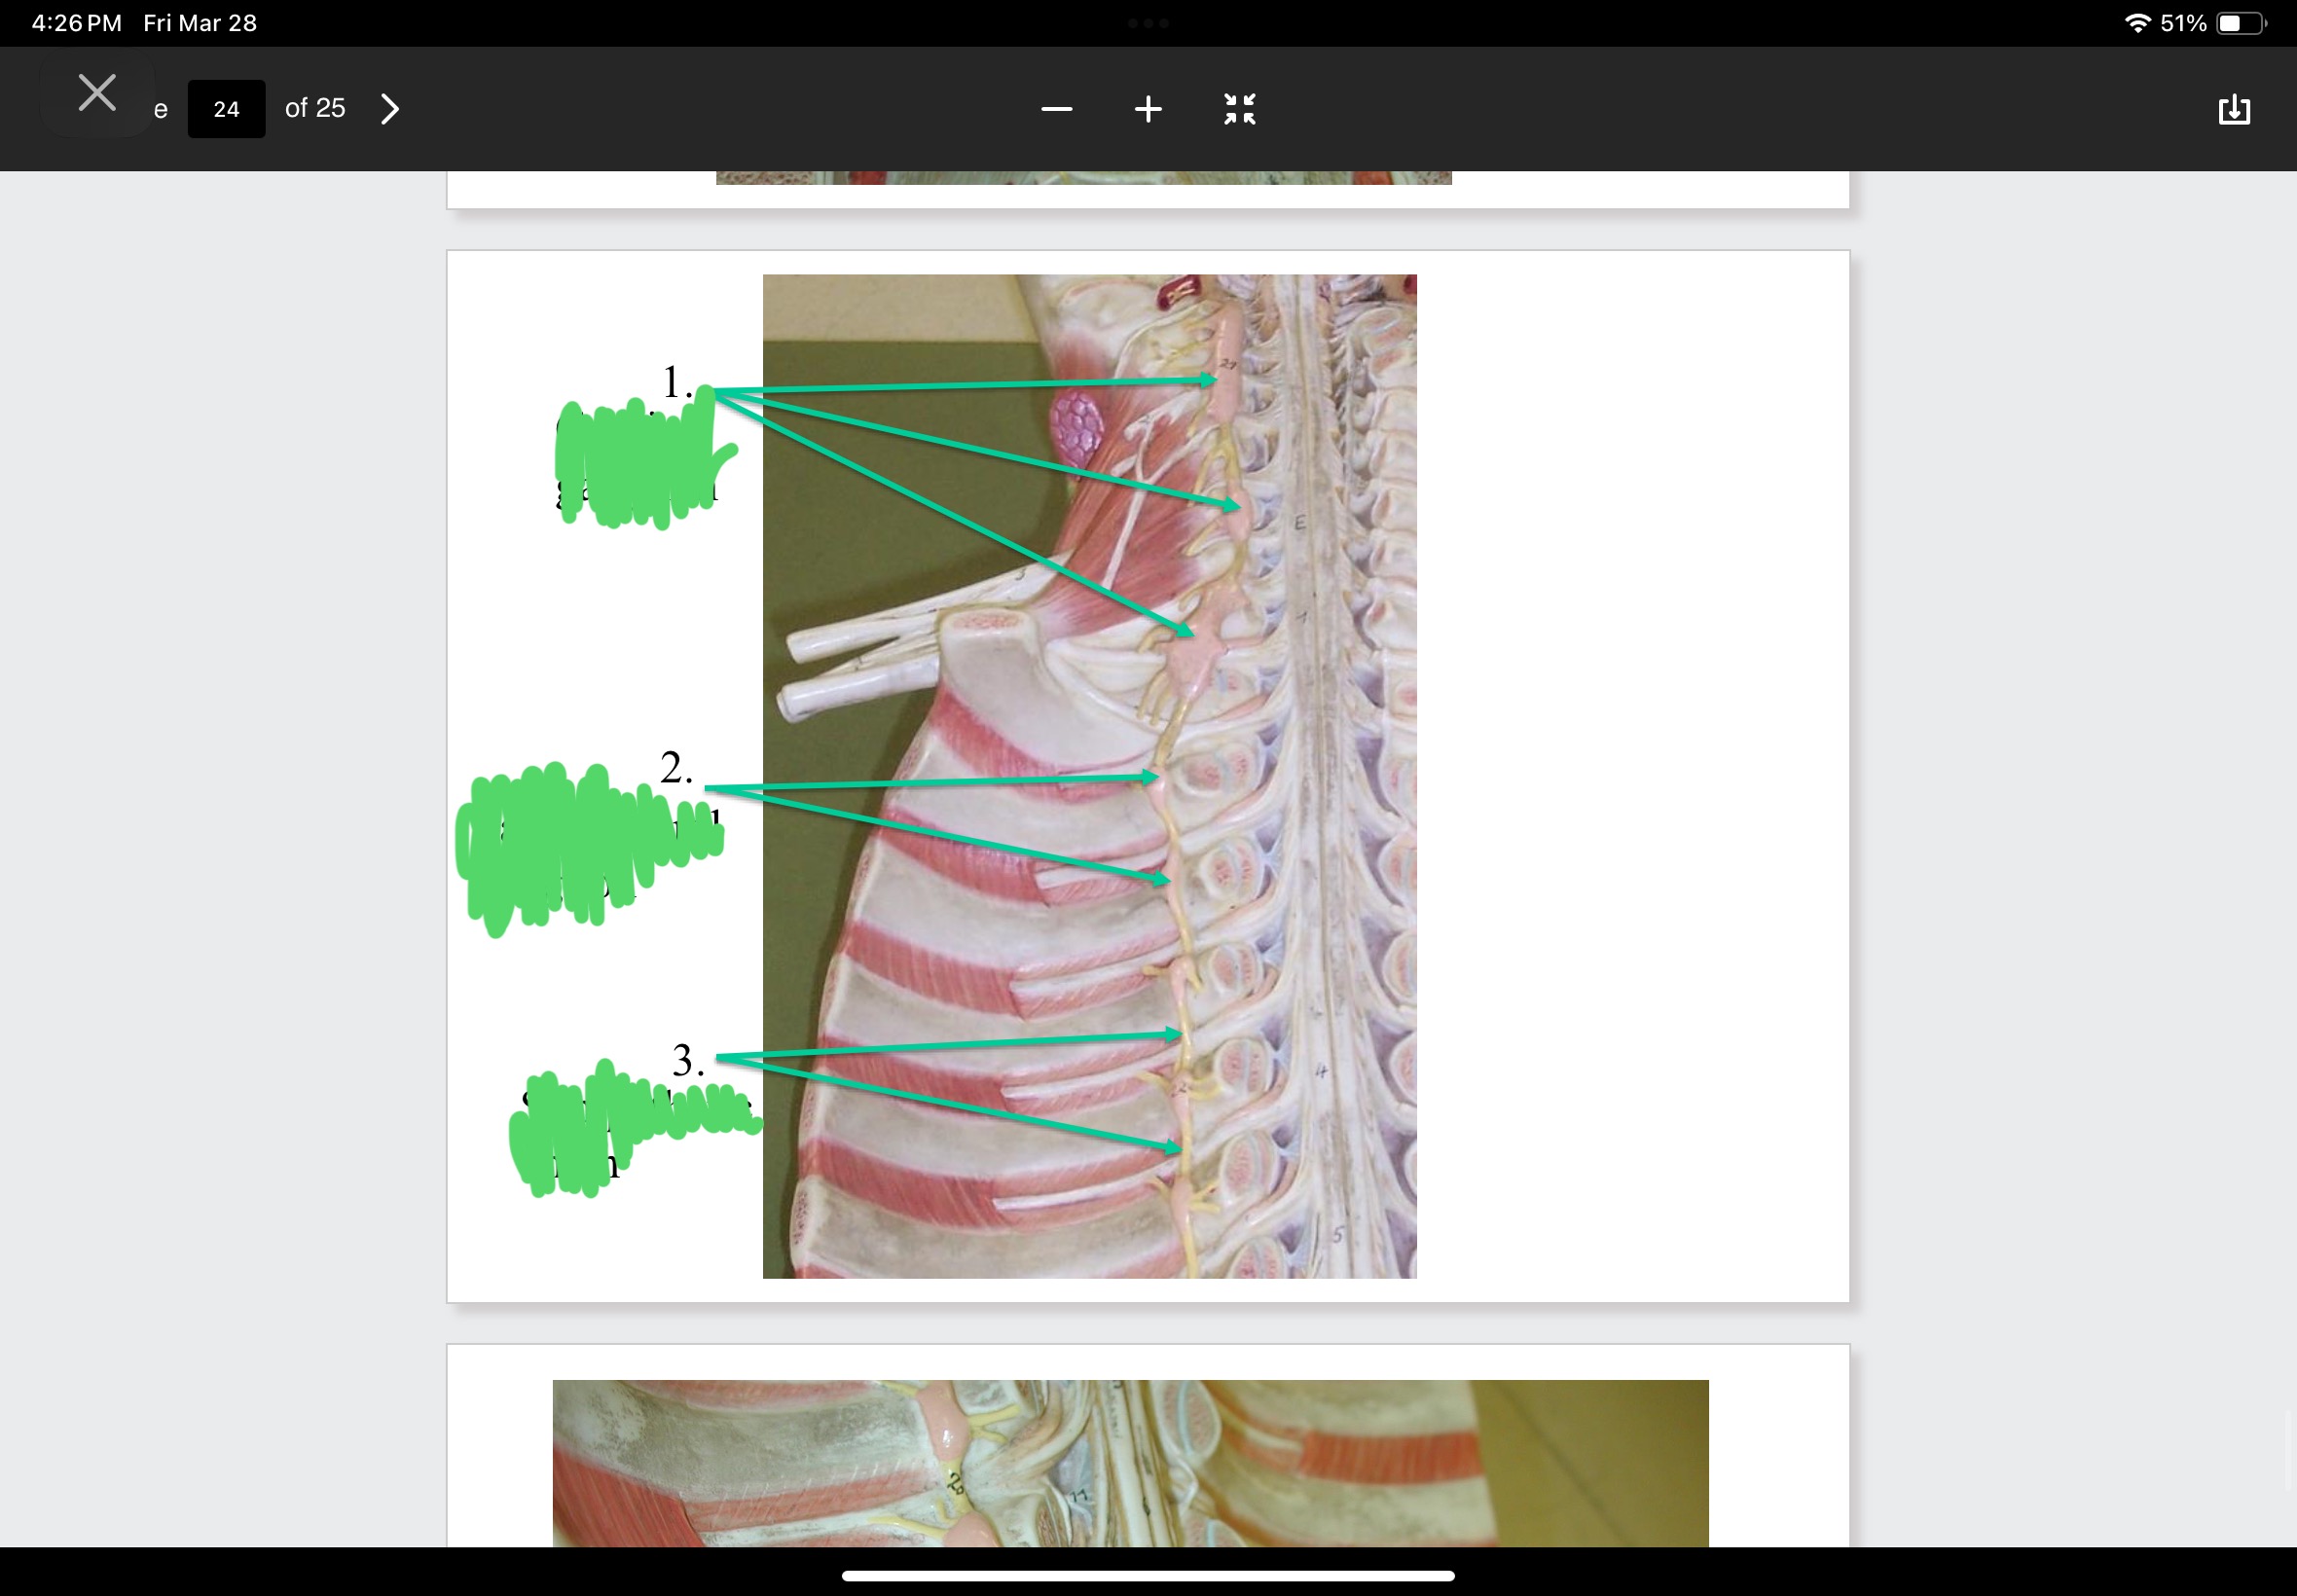
Task: Close the PDF viewer with the X
Action: tap(97, 93)
